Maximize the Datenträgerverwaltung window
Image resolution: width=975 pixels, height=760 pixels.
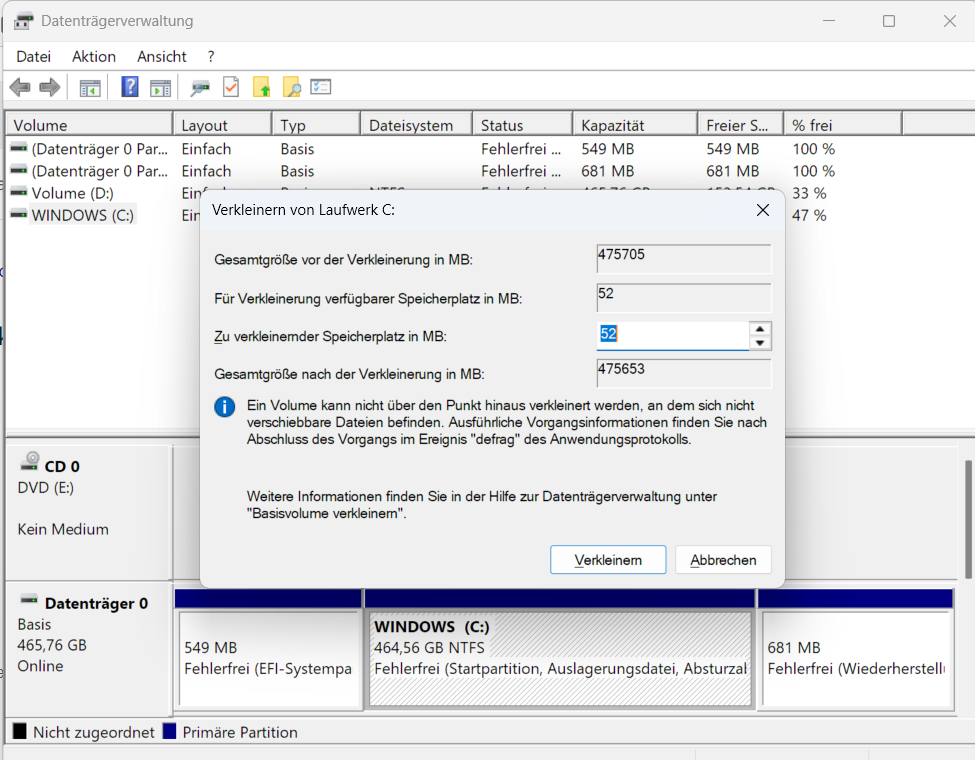coord(889,21)
